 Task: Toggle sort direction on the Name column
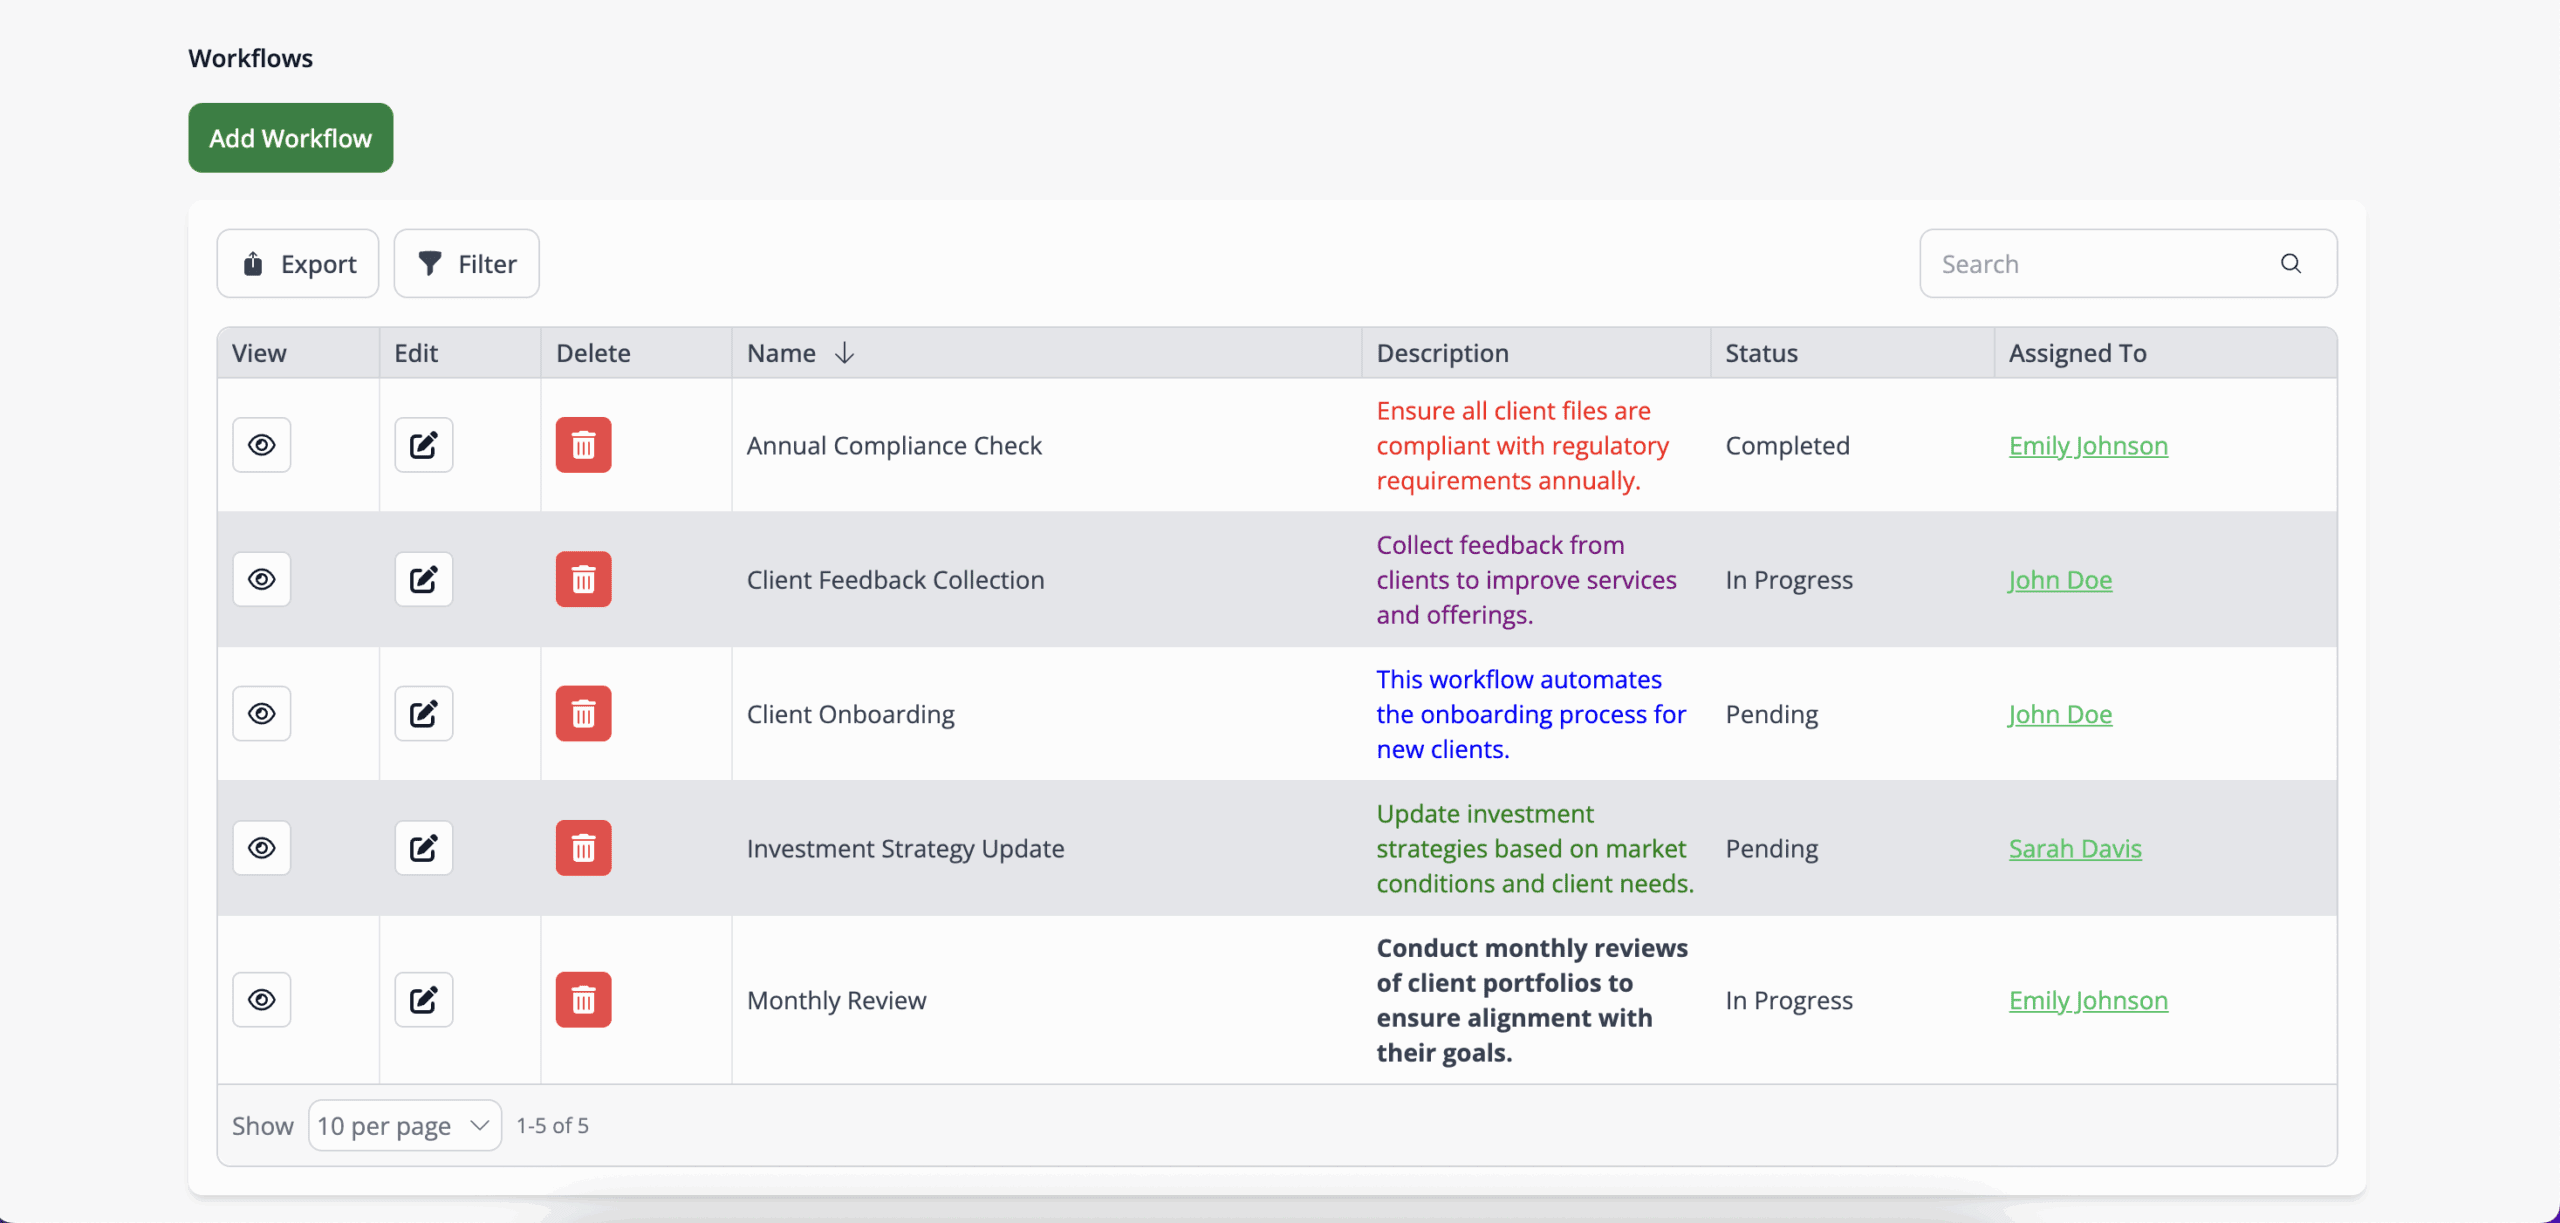point(845,352)
